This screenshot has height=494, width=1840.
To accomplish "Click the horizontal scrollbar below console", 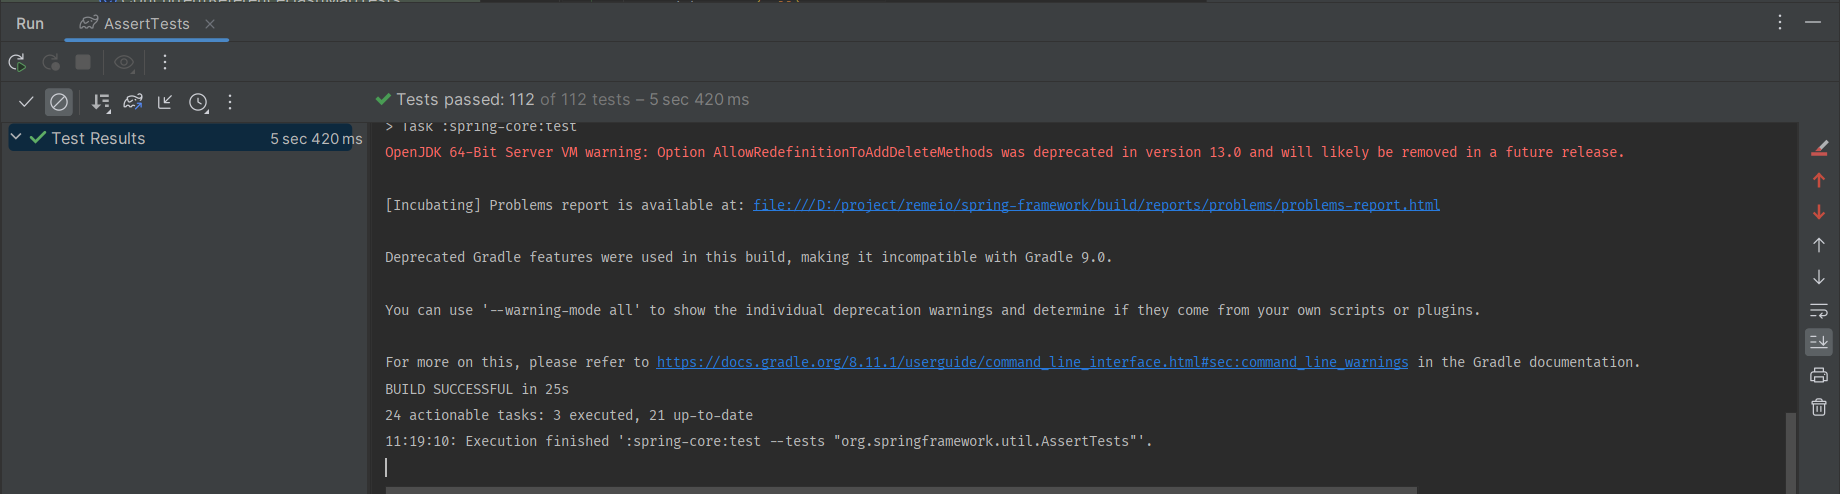I will [900, 490].
